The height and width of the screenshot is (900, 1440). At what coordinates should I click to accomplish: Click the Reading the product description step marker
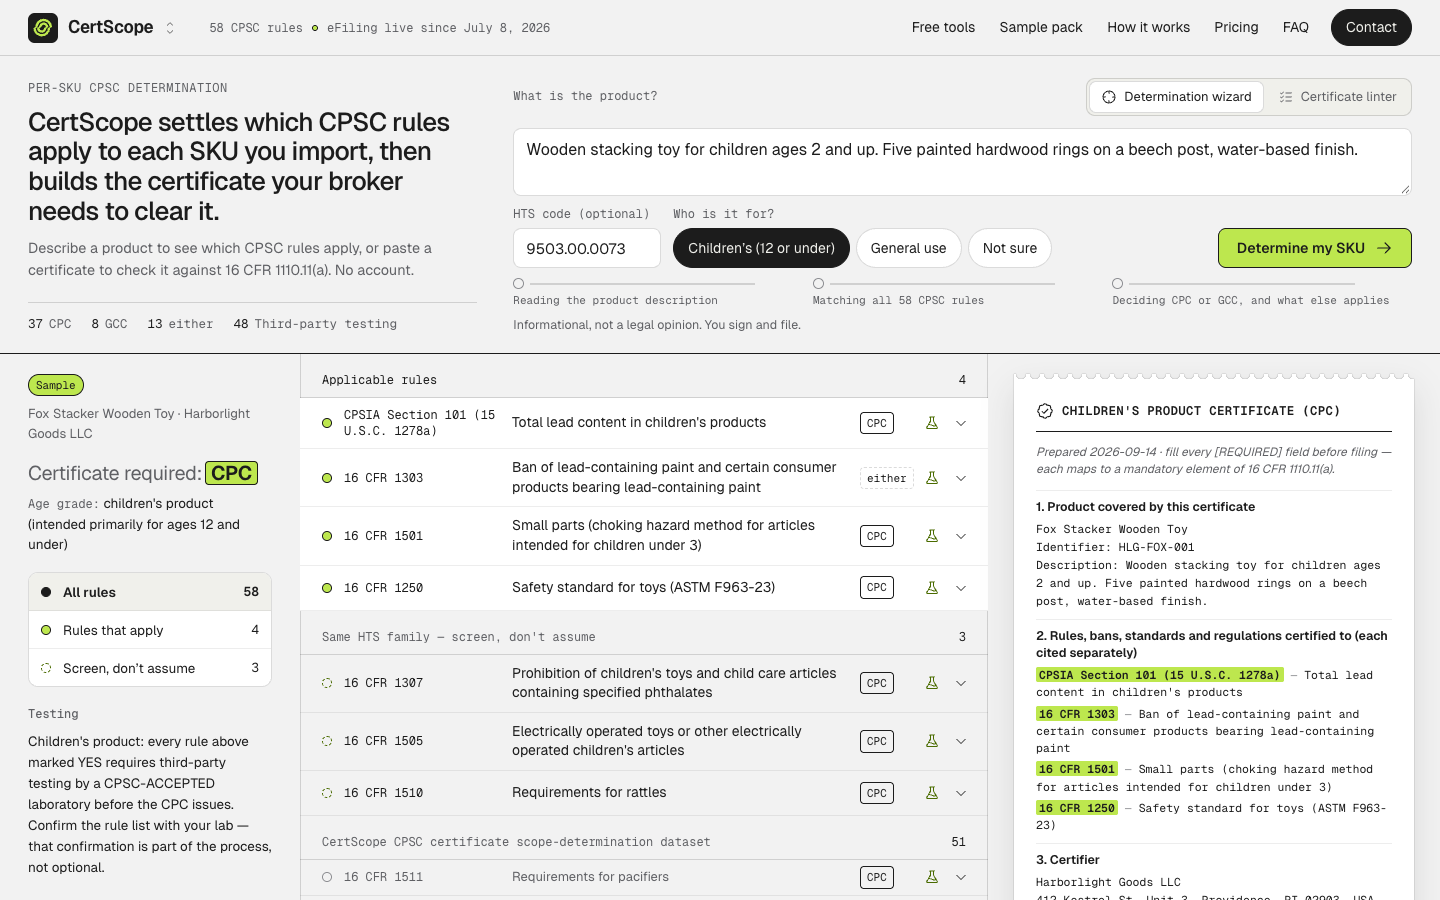point(518,284)
